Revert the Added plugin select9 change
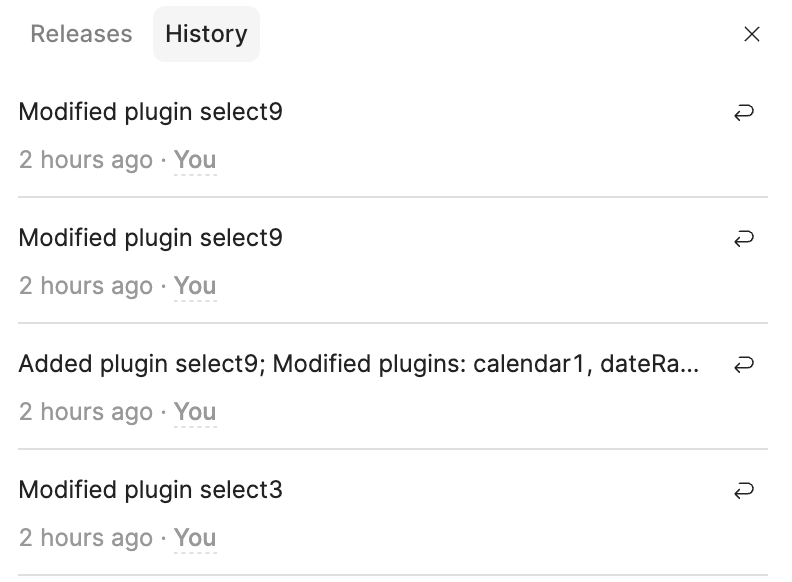 click(x=743, y=365)
